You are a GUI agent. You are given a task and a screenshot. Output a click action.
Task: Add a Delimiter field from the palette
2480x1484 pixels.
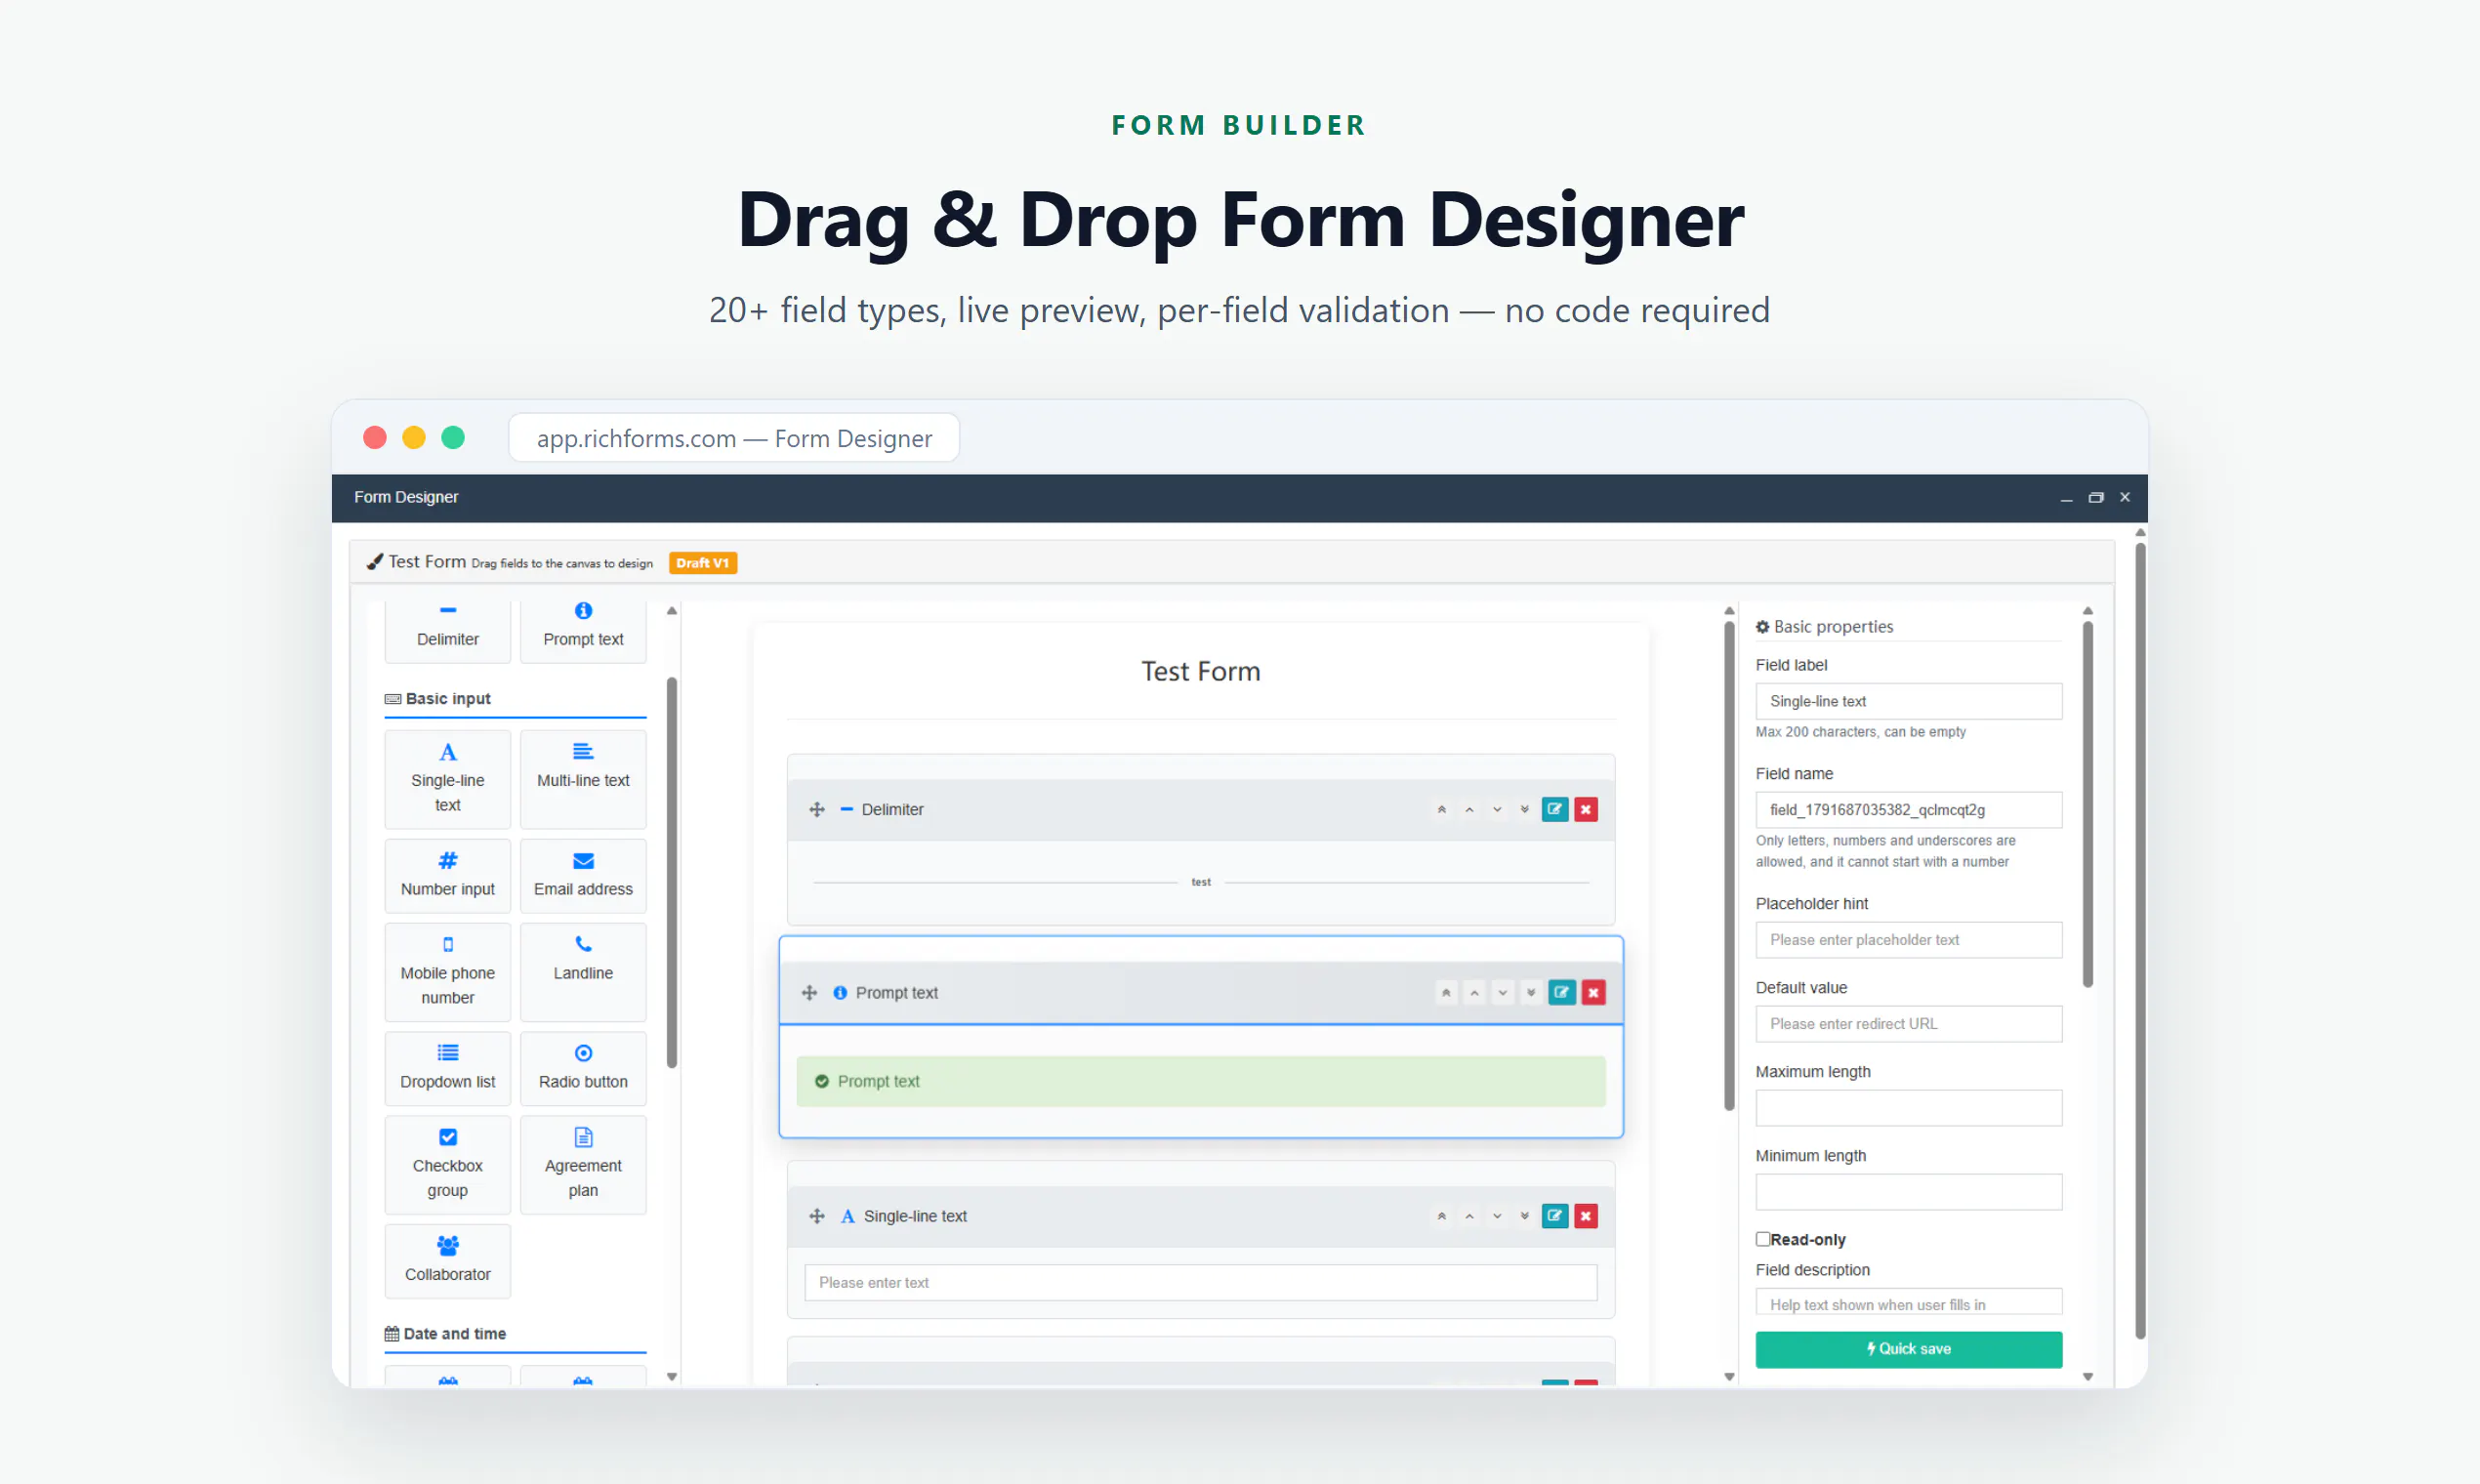coord(447,630)
